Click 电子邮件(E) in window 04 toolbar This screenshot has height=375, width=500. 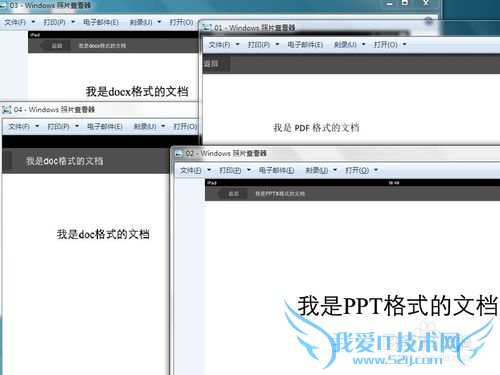[105, 126]
